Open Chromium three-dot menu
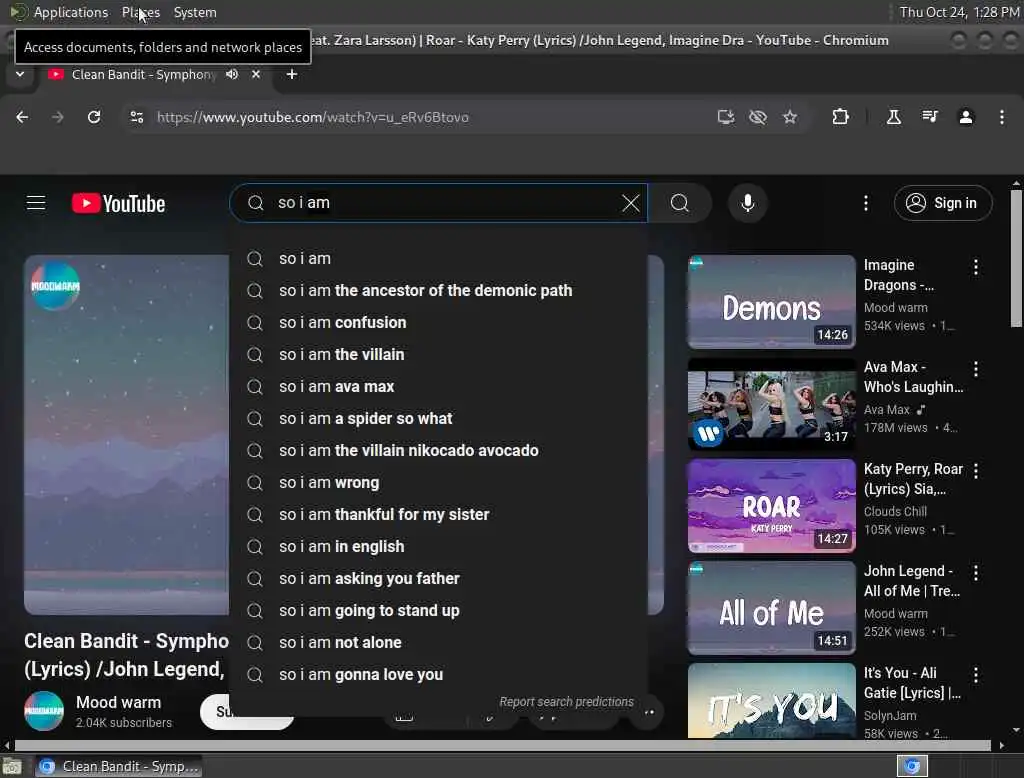1024x778 pixels. [x=1002, y=117]
